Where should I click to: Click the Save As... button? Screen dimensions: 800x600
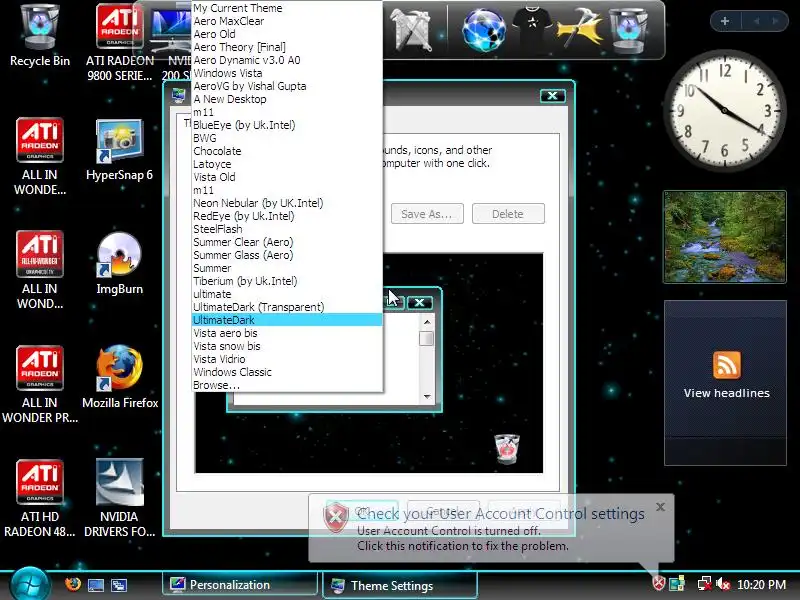pyautogui.click(x=427, y=214)
